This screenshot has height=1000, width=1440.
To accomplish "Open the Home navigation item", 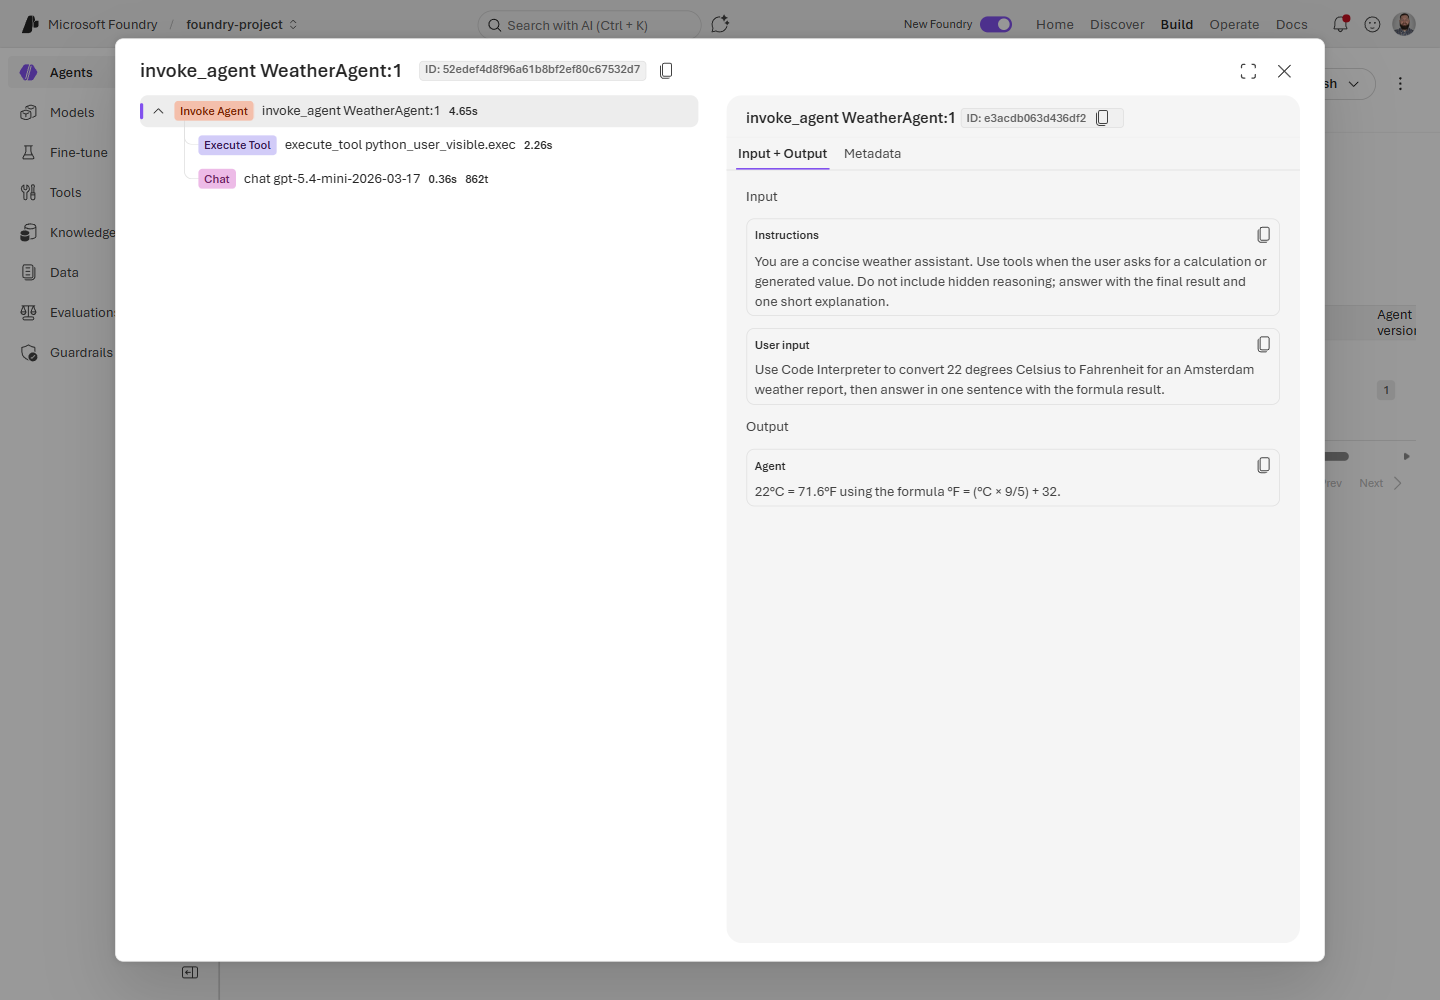I will [x=1055, y=25].
